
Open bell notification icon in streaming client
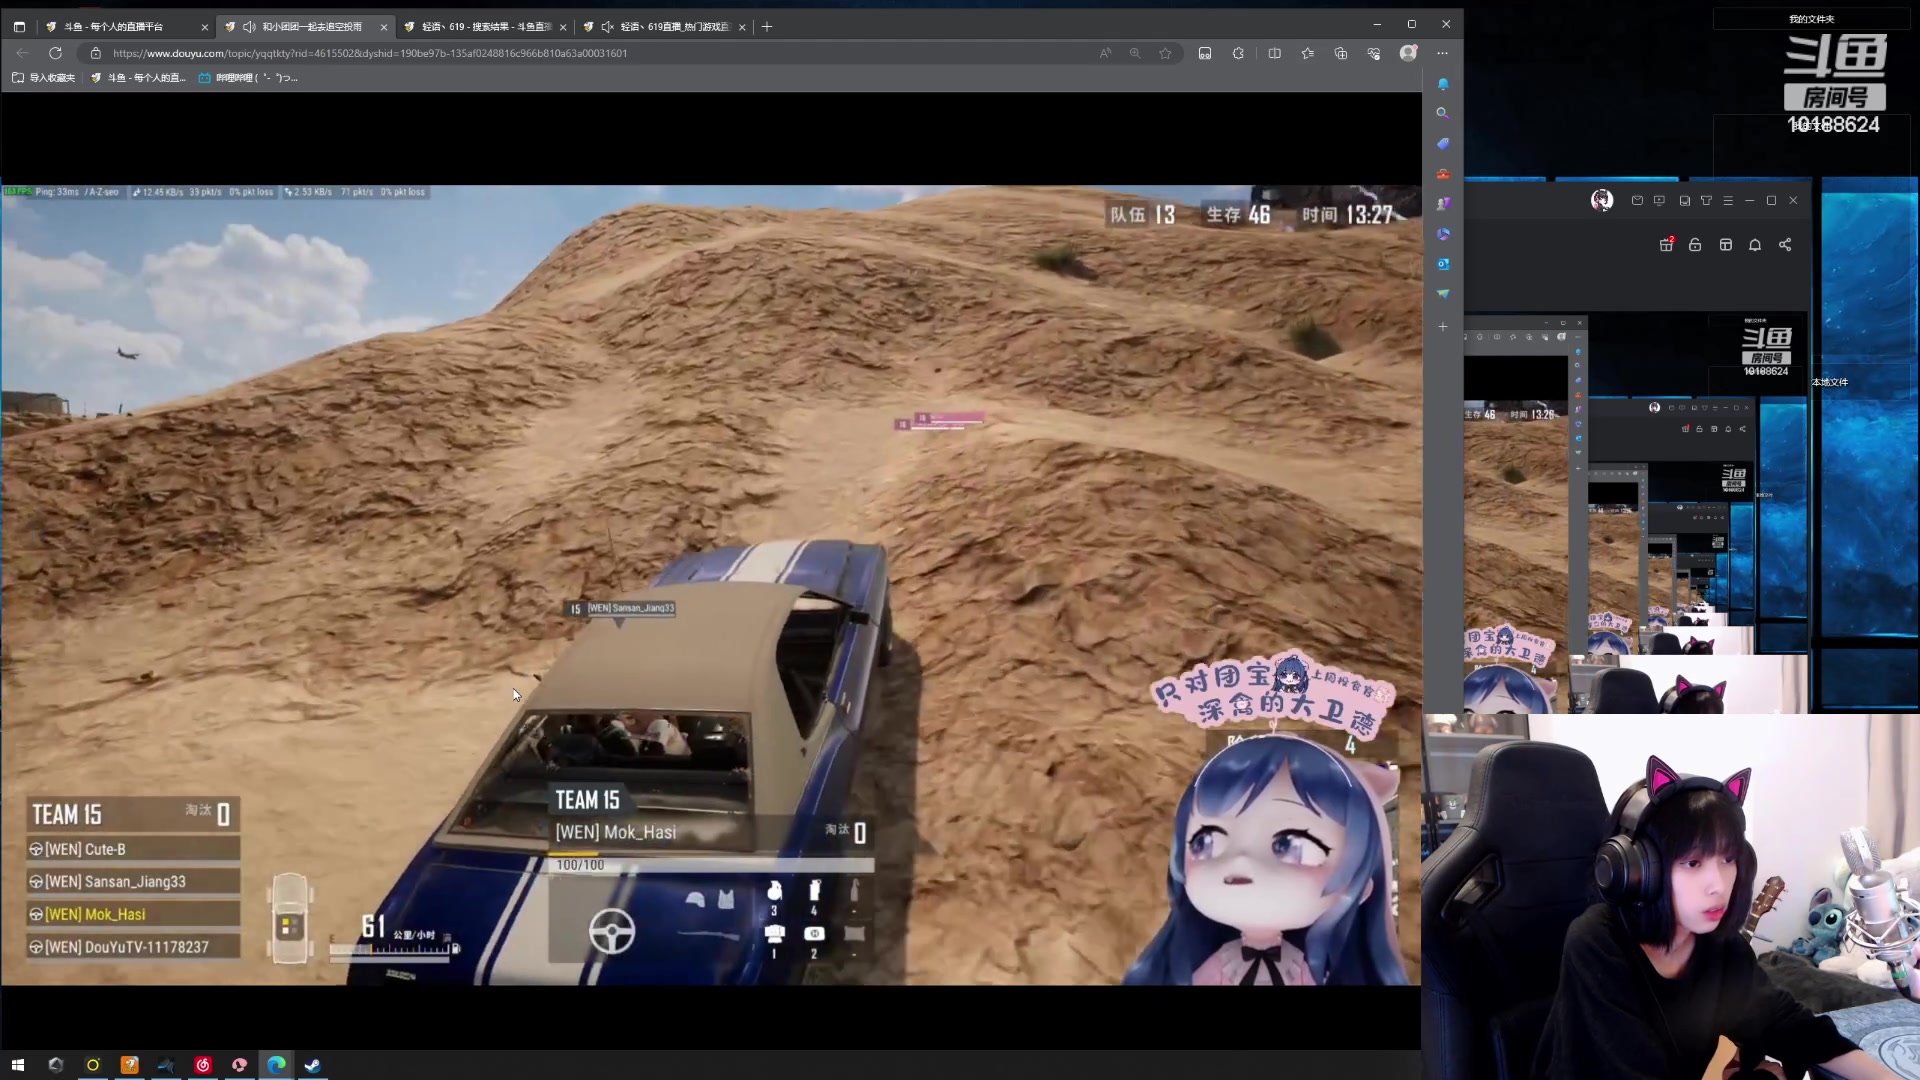pos(1755,245)
